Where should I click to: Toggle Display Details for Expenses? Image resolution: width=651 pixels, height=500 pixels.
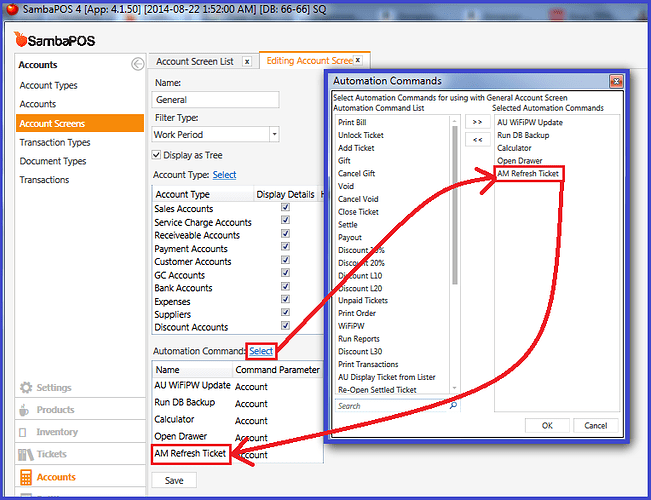pos(285,299)
